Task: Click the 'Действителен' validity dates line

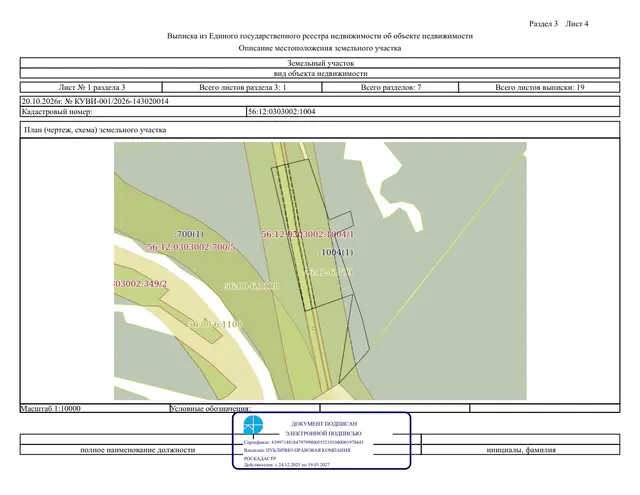Action: 287,464
